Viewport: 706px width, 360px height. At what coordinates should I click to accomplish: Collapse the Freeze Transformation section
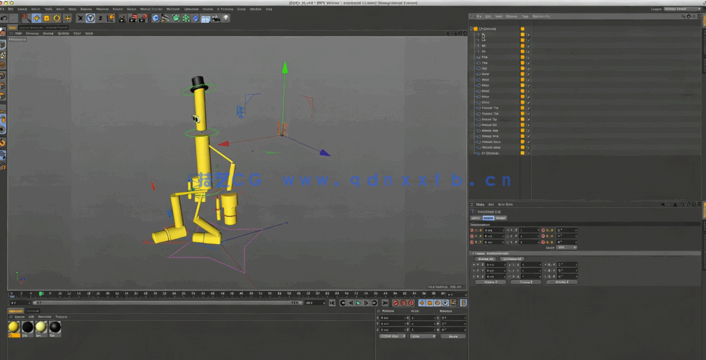click(473, 253)
